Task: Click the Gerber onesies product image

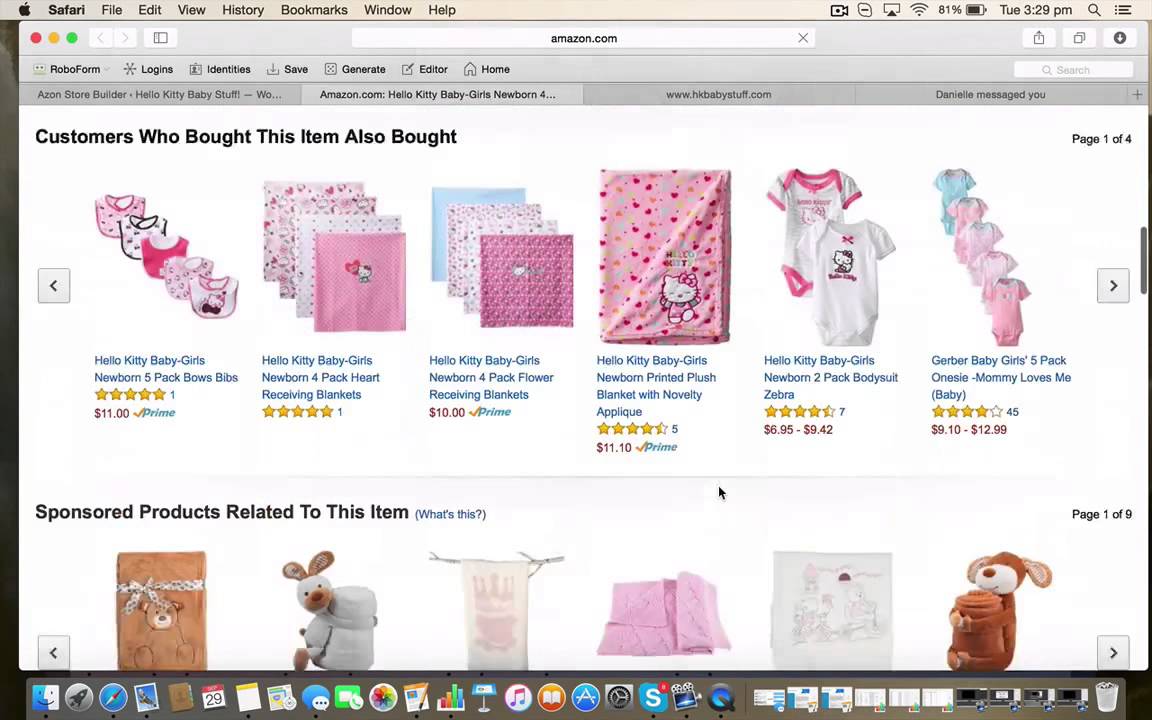Action: (982, 256)
